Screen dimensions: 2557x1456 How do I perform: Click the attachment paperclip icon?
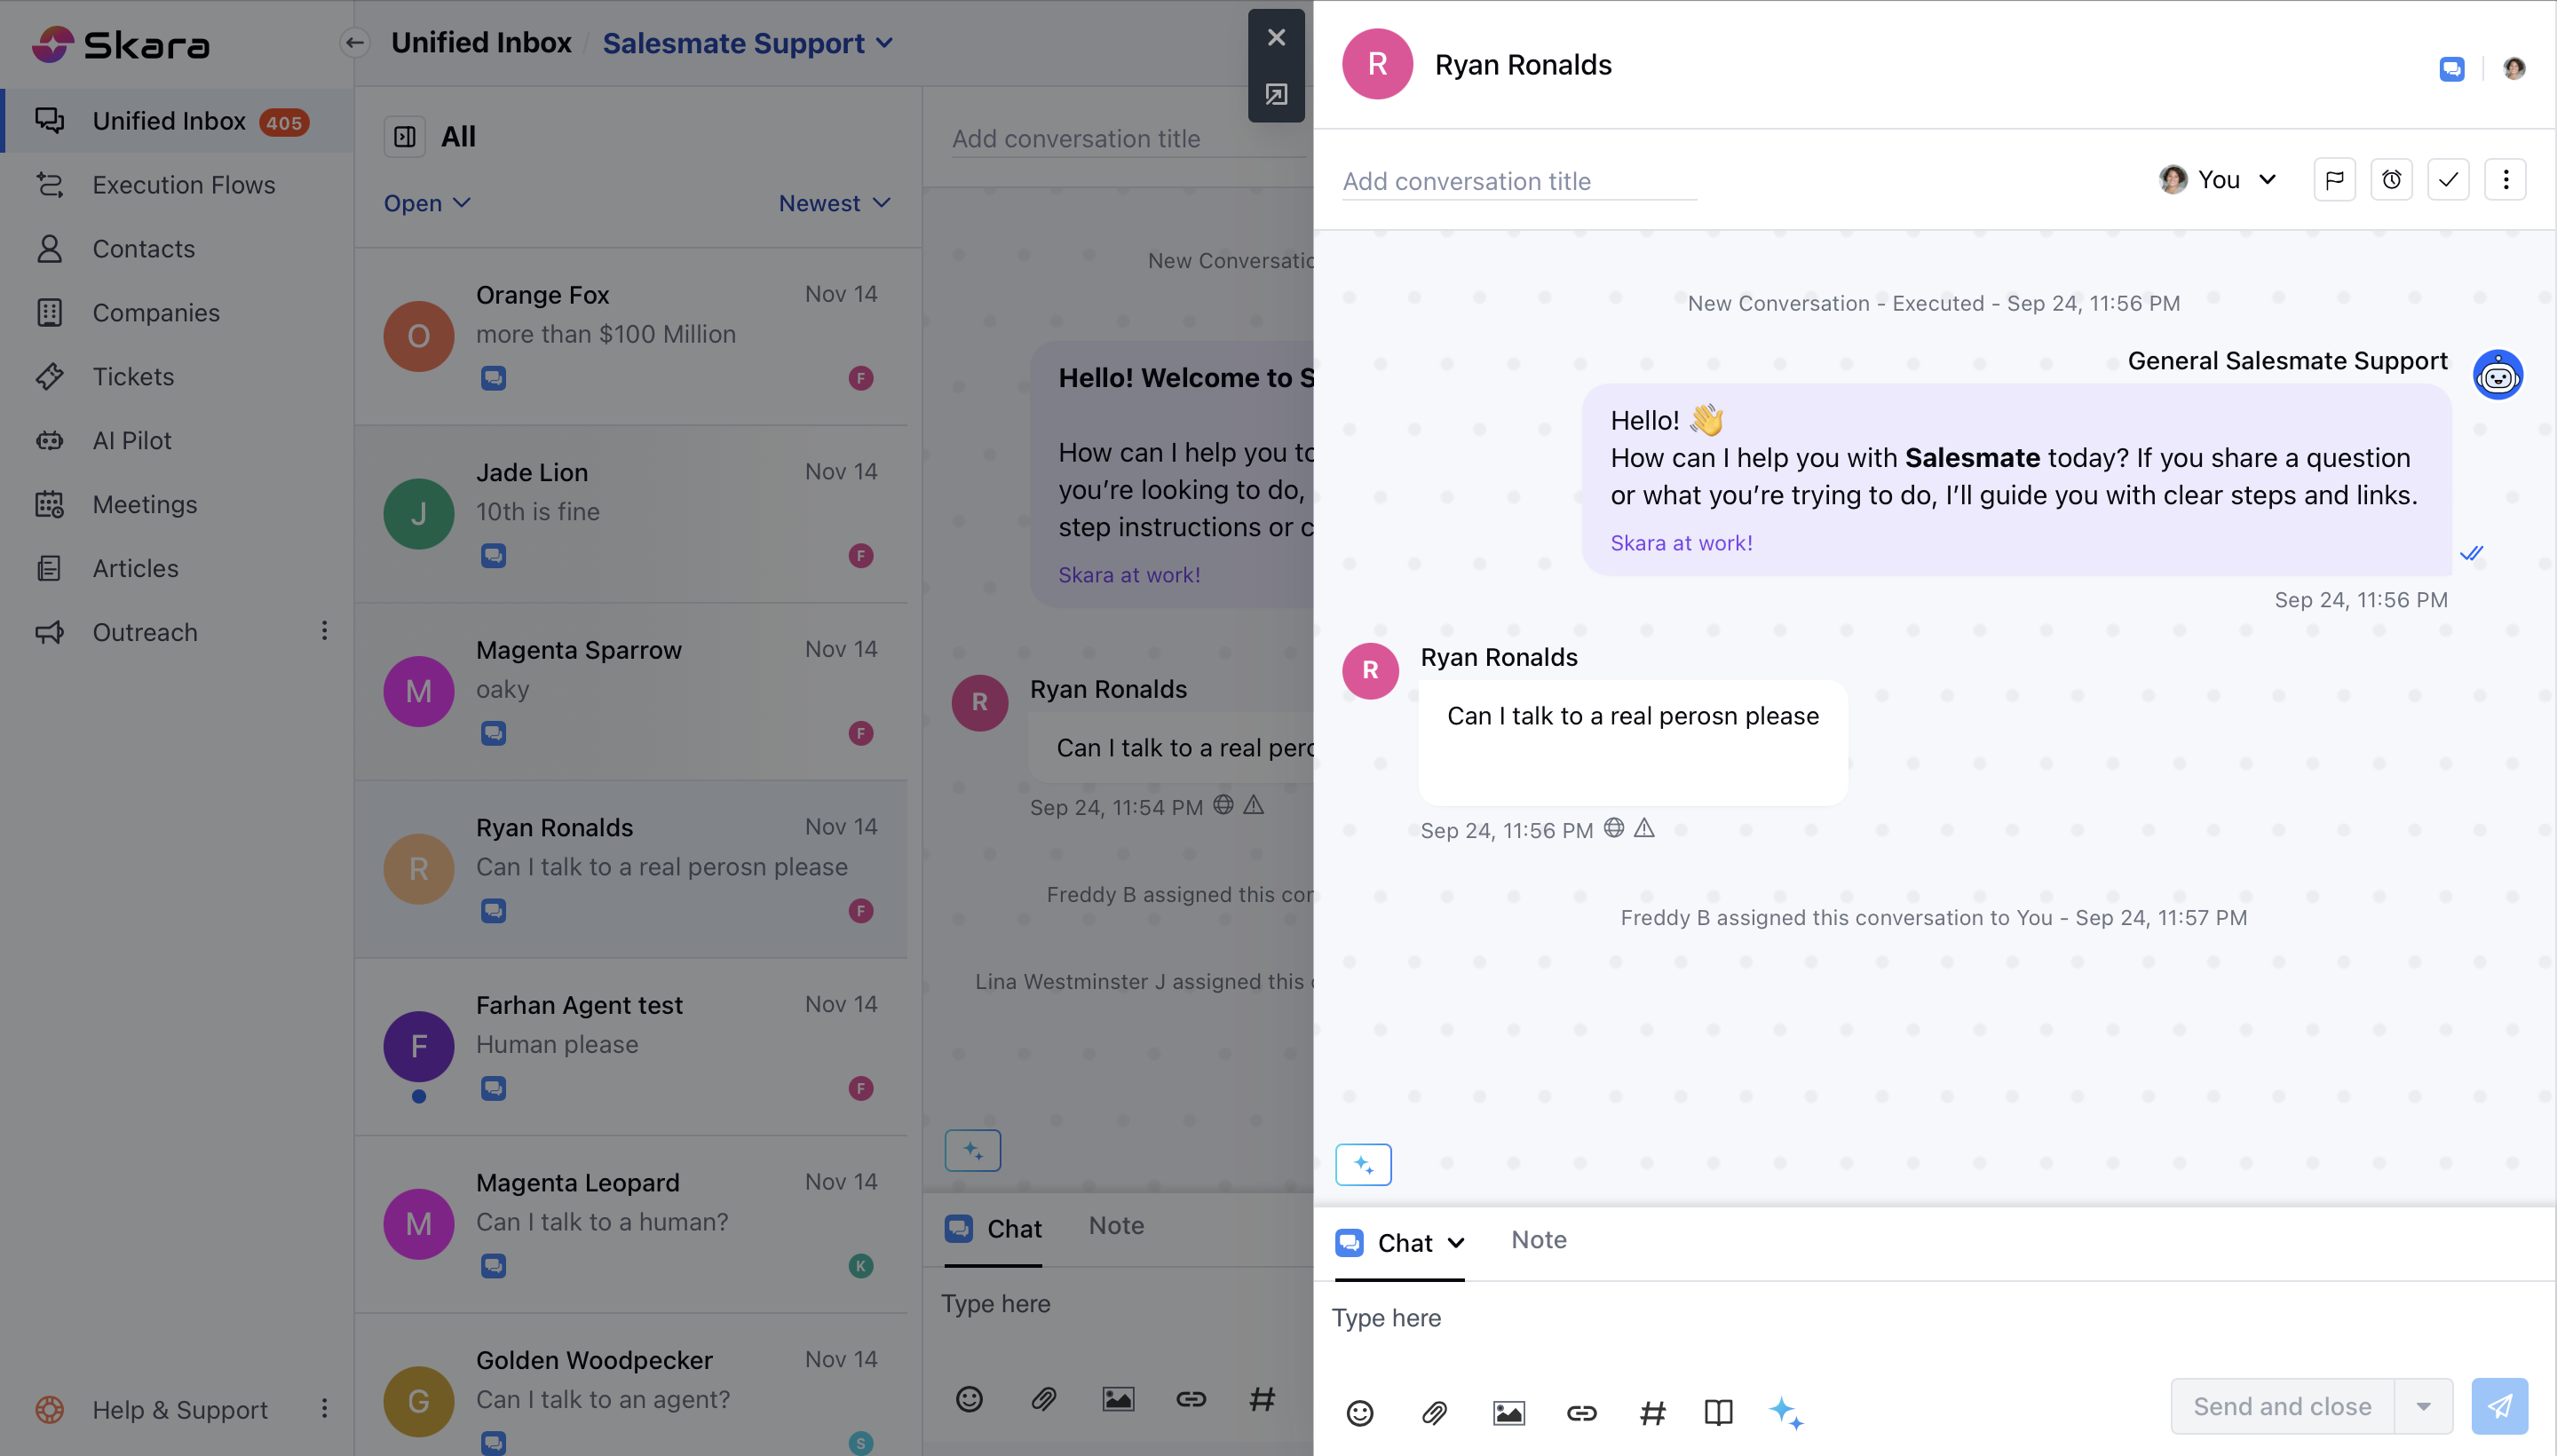[x=1434, y=1412]
